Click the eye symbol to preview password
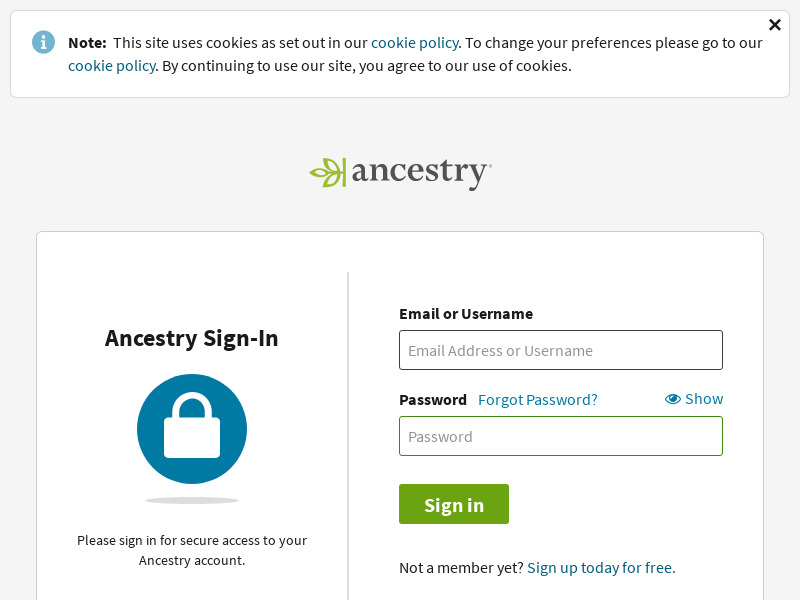The height and width of the screenshot is (600, 800). (x=674, y=398)
